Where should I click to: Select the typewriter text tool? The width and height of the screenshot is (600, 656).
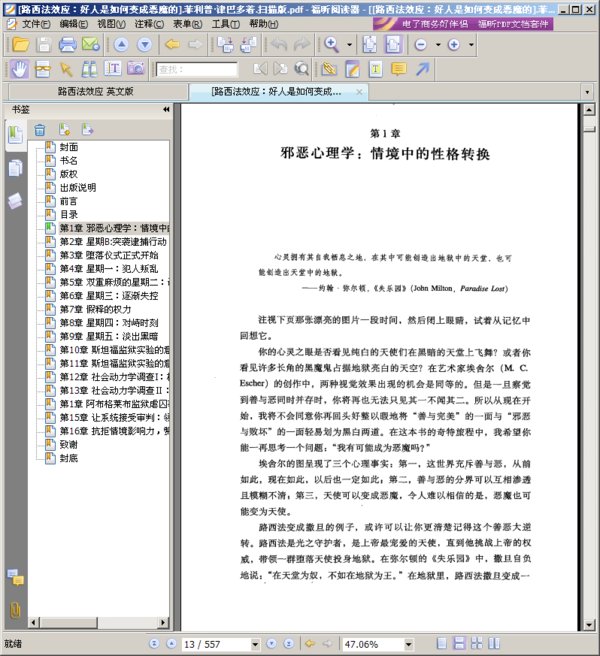(376, 69)
